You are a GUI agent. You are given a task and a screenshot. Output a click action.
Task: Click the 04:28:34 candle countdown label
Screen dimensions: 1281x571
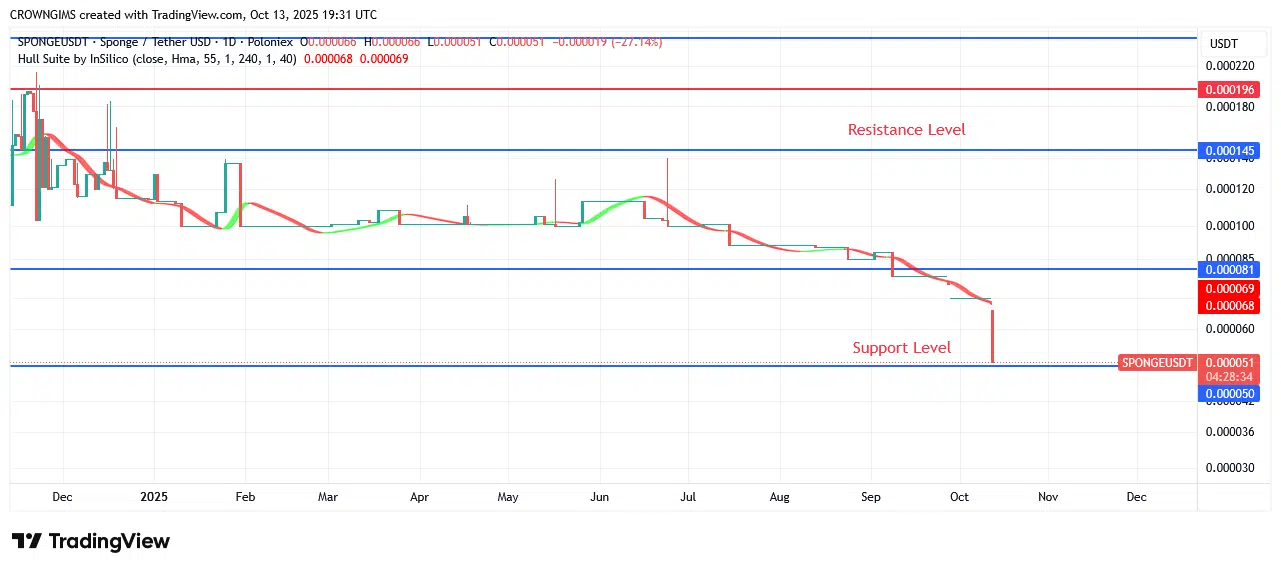1230,377
